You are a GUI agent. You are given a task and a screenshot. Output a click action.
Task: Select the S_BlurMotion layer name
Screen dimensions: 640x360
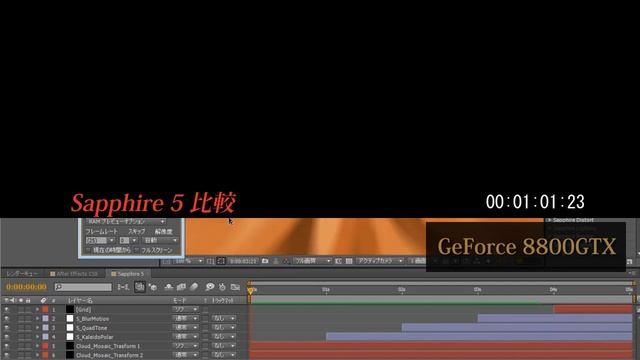click(92, 319)
